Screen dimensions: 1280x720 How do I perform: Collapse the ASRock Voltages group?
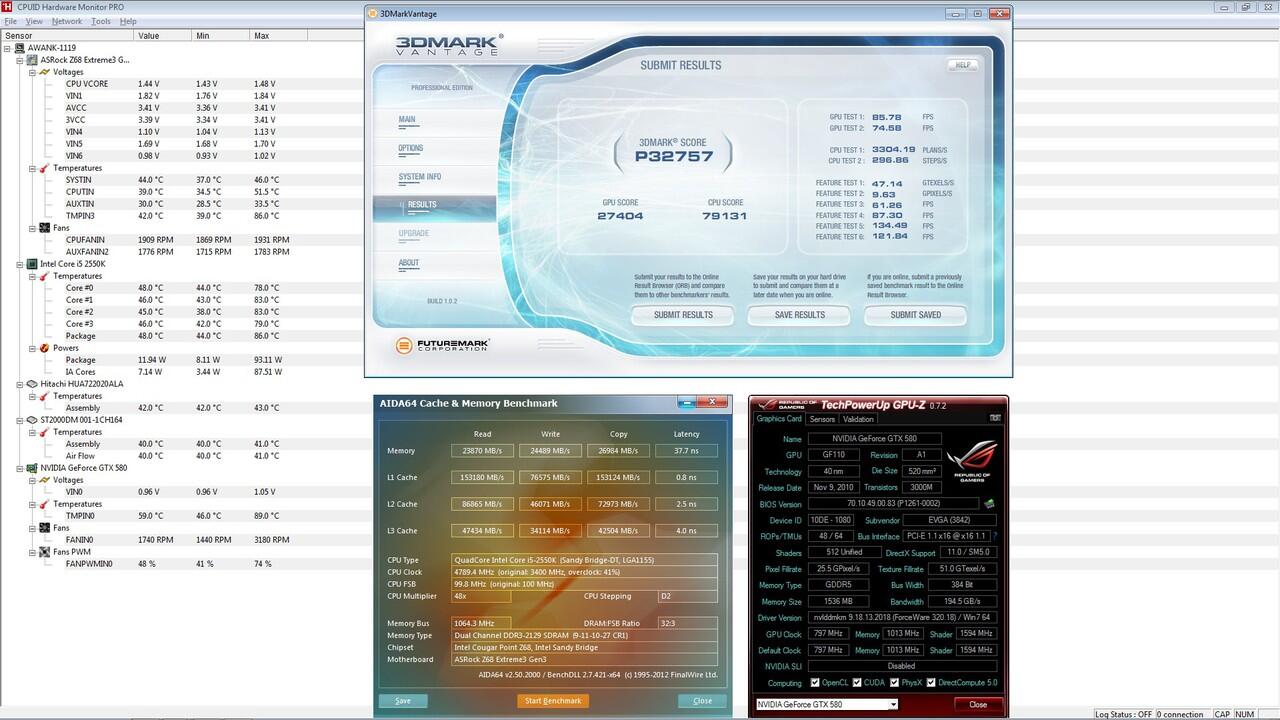pyautogui.click(x=32, y=72)
